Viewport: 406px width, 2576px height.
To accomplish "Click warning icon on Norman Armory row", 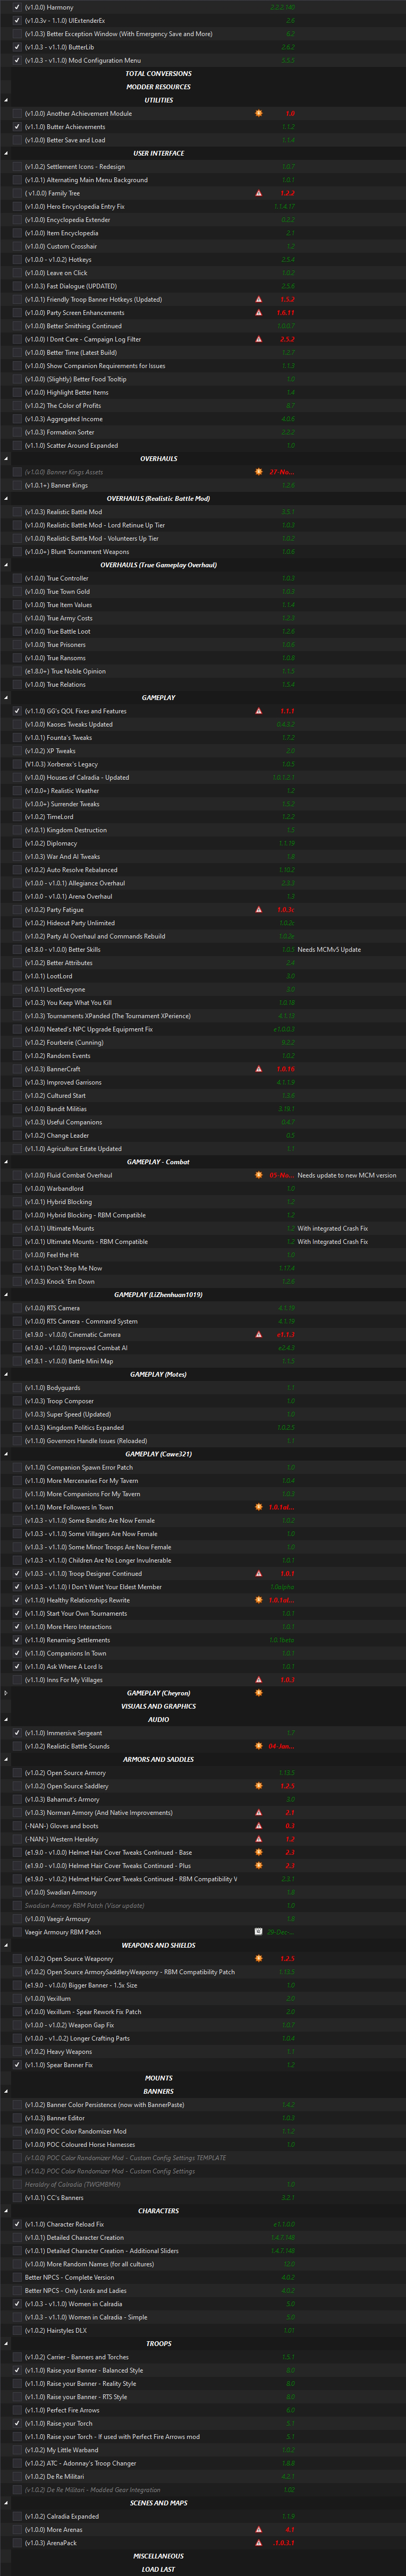I will pos(259,1812).
